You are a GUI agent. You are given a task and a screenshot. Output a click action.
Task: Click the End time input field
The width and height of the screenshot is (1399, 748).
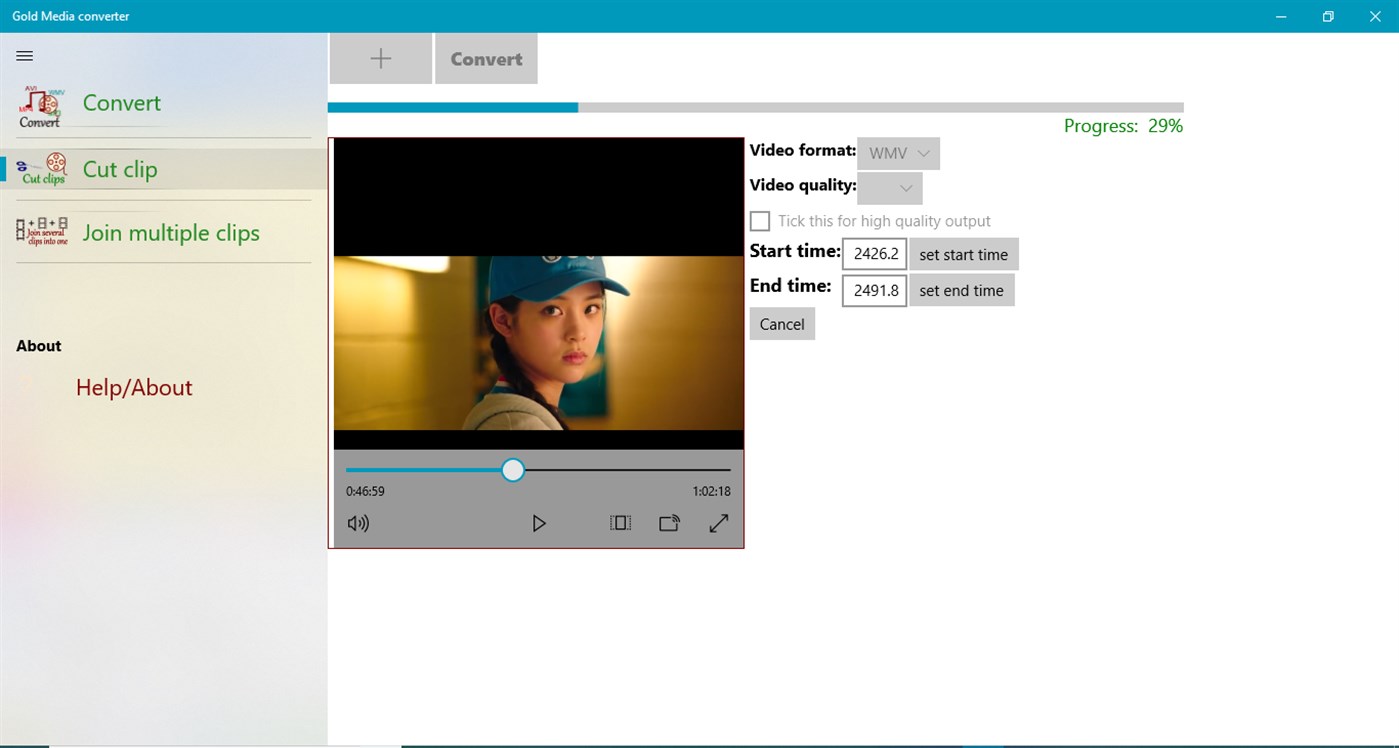pos(874,290)
